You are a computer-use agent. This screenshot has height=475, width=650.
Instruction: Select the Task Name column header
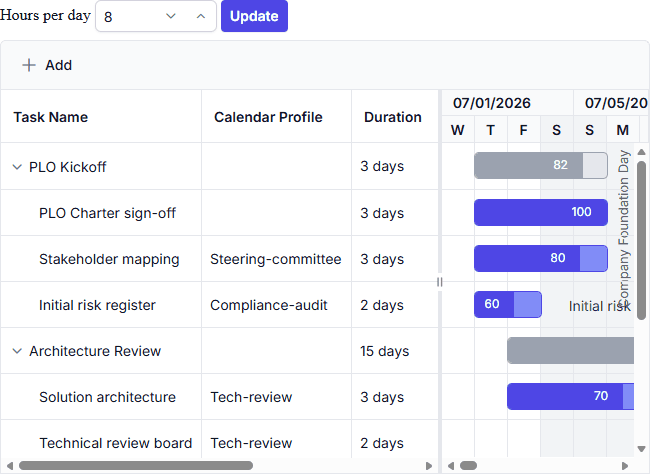coord(101,117)
